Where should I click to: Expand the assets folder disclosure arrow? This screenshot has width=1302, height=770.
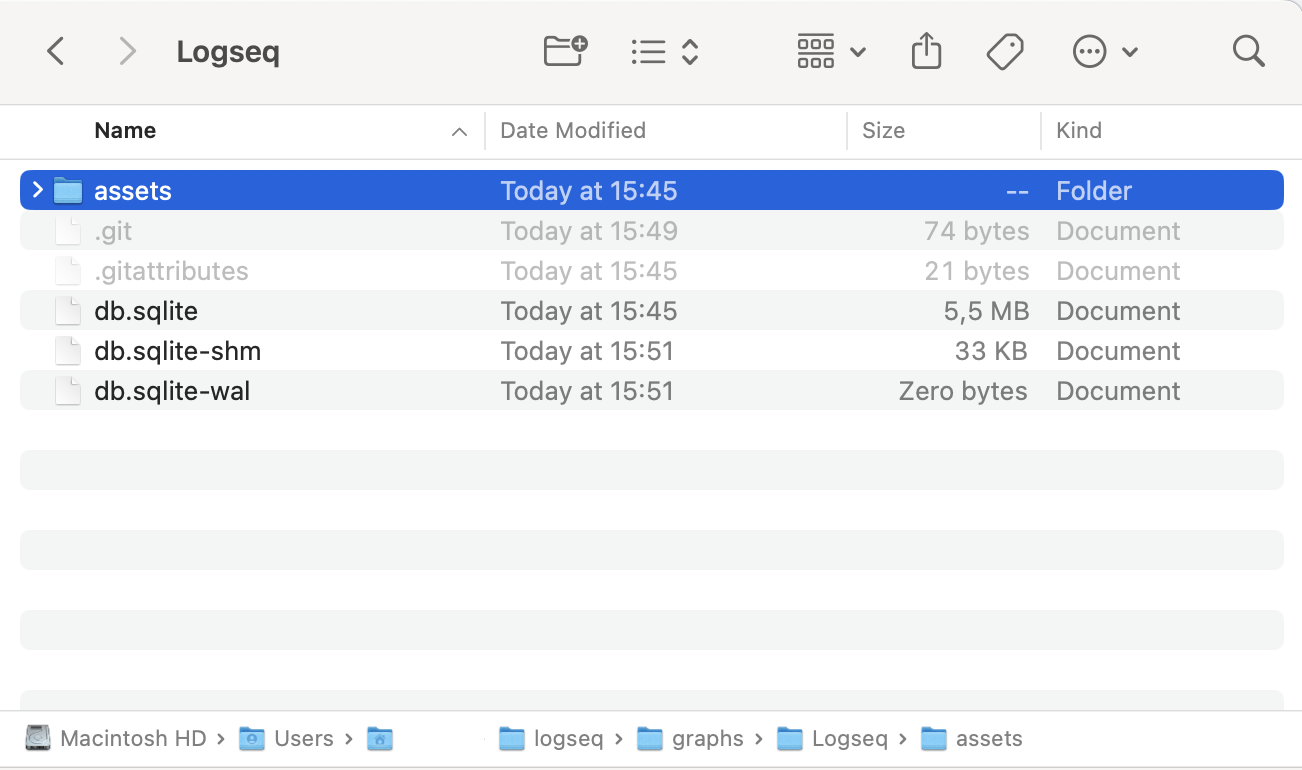point(37,190)
